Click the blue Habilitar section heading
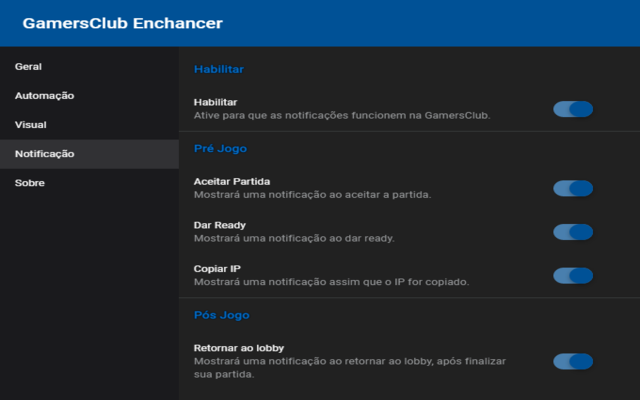Screen dimensions: 640x400 219,69
